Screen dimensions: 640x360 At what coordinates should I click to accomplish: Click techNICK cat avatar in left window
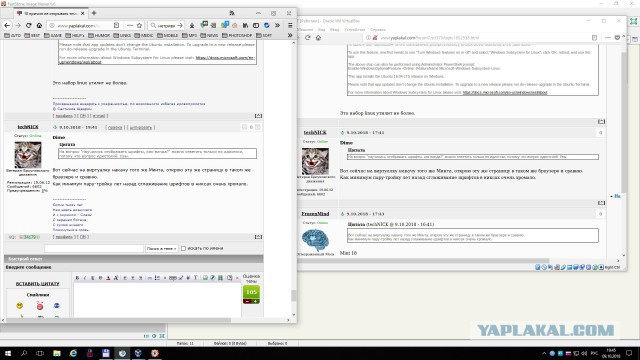pyautogui.click(x=28, y=155)
